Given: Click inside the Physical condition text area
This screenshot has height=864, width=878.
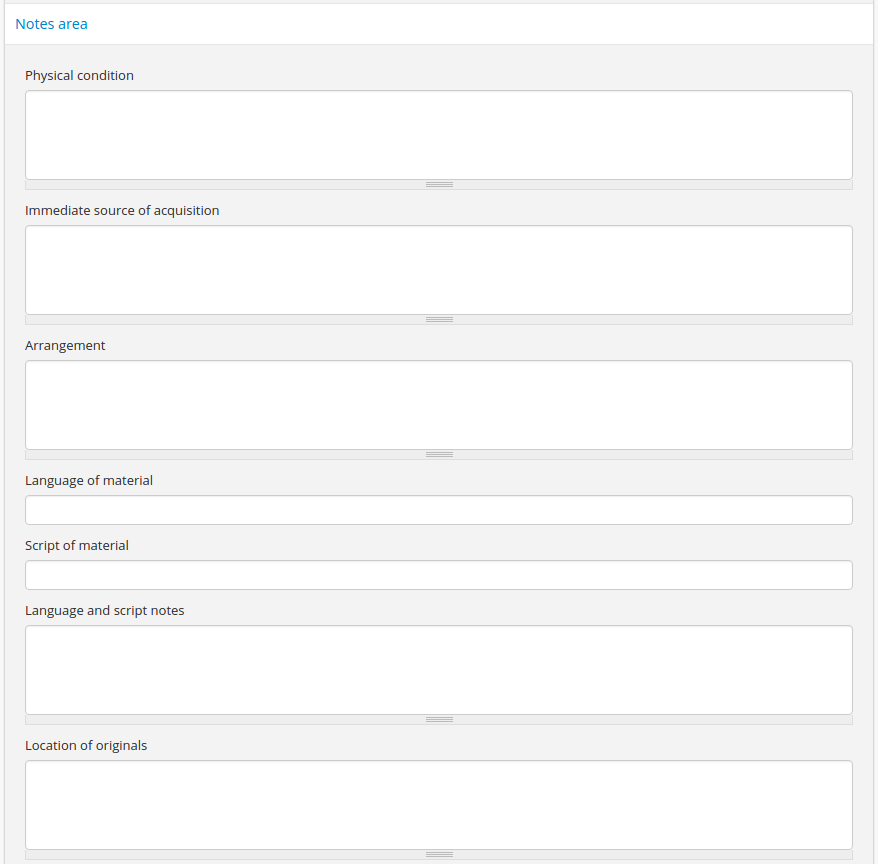Looking at the screenshot, I should tap(438, 135).
